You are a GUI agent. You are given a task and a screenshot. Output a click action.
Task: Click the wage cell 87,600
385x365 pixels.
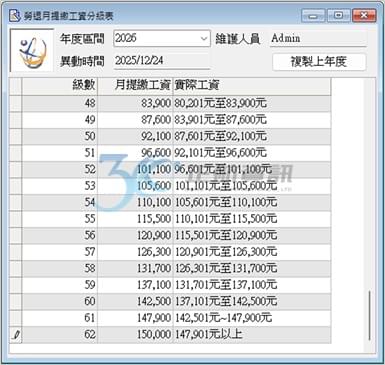pyautogui.click(x=135, y=120)
